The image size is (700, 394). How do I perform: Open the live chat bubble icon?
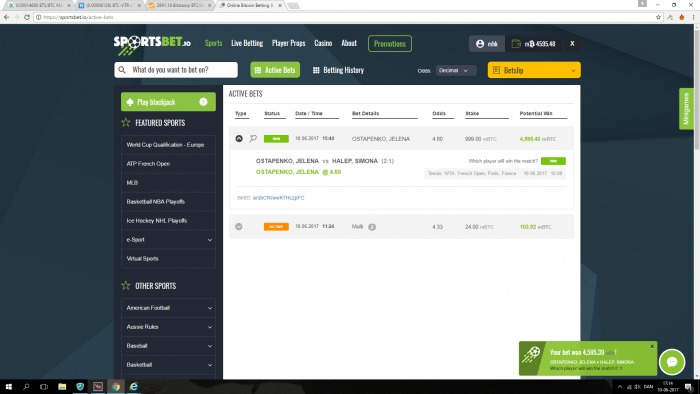tap(672, 362)
